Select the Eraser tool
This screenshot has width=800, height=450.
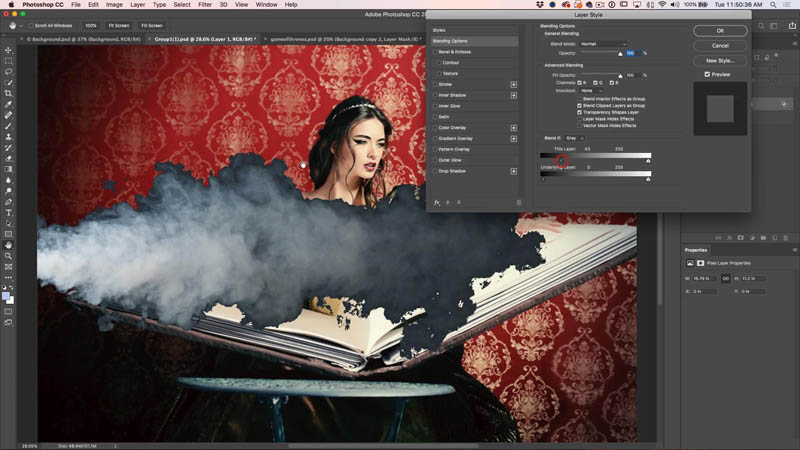click(x=8, y=158)
